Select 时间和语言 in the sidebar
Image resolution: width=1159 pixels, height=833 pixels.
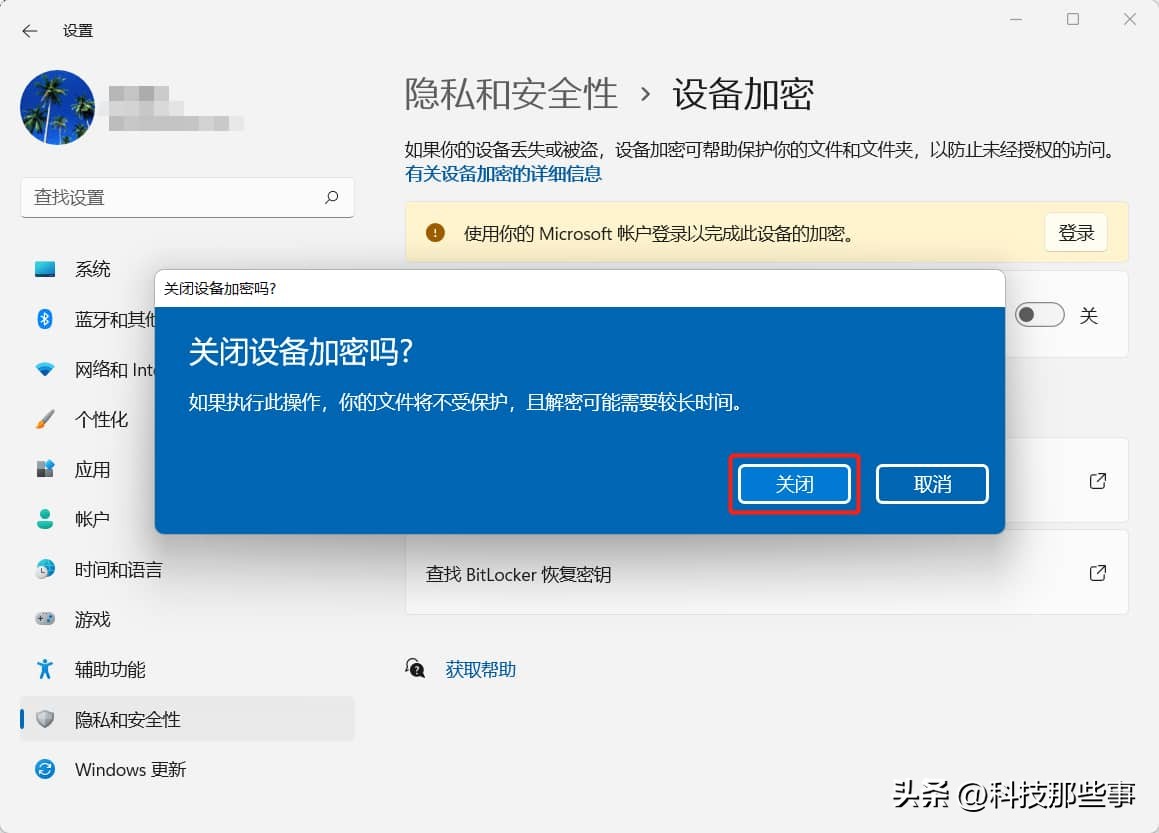[x=44, y=569]
